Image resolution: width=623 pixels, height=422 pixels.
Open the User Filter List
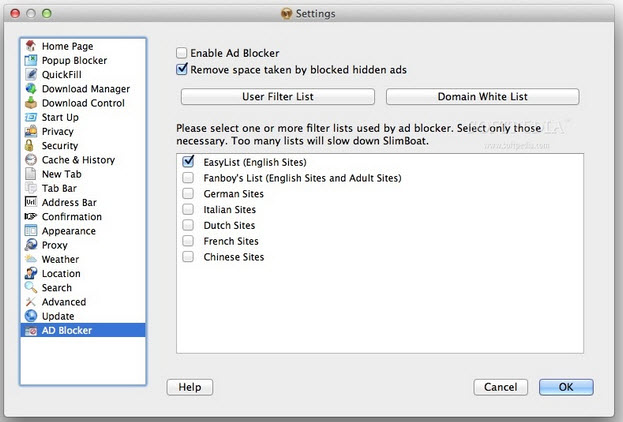(278, 97)
